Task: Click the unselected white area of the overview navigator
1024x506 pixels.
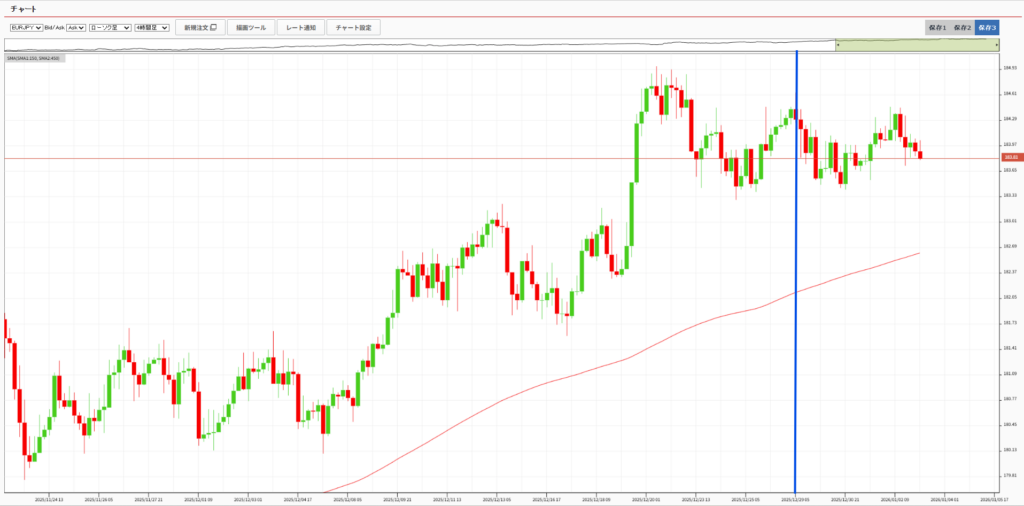Action: click(400, 46)
